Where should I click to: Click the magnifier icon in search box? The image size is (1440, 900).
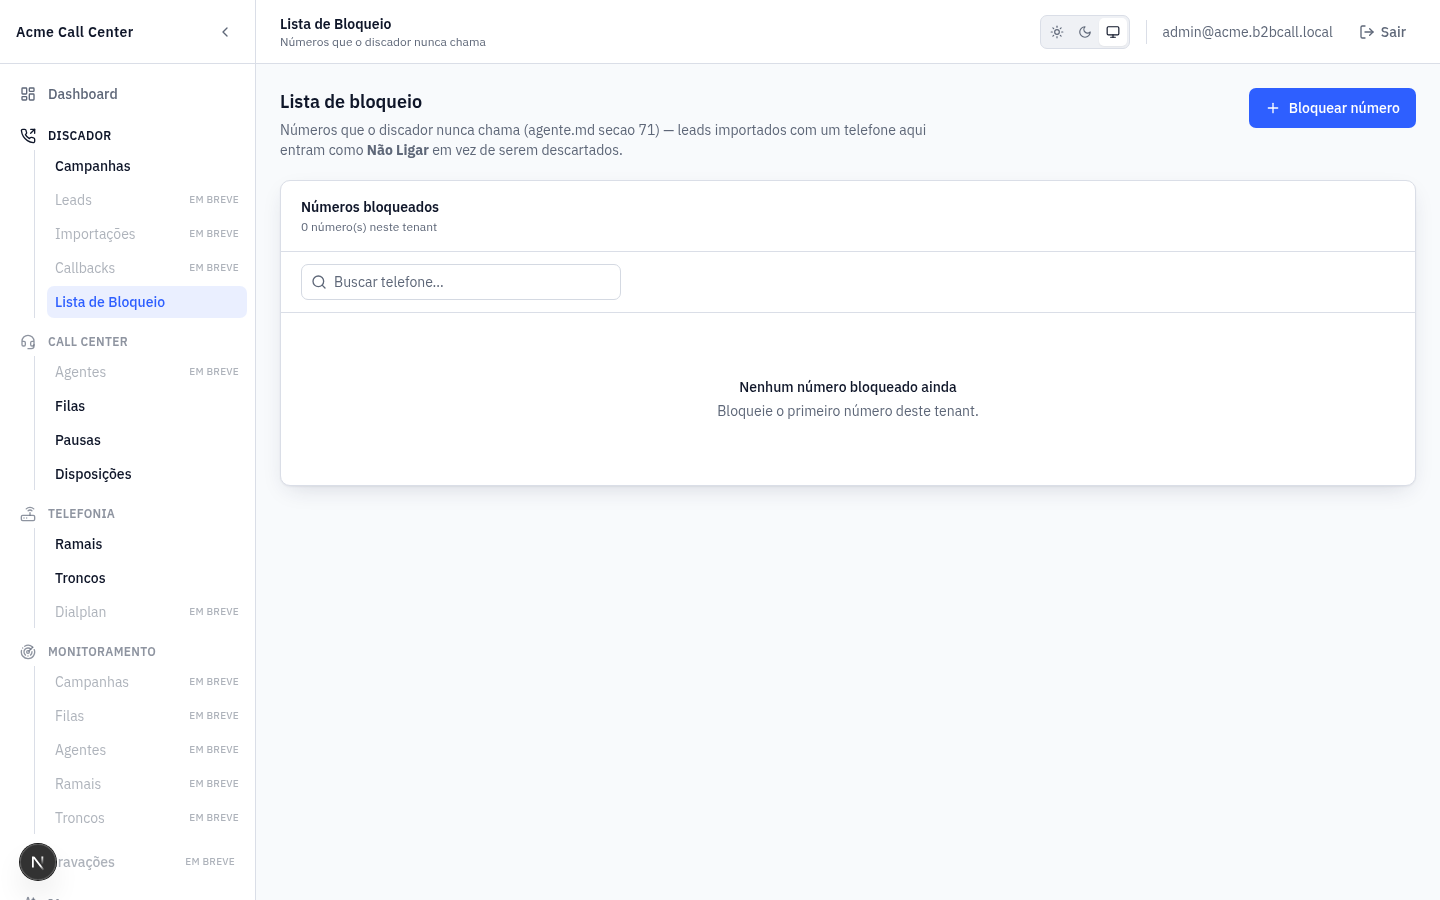319,282
